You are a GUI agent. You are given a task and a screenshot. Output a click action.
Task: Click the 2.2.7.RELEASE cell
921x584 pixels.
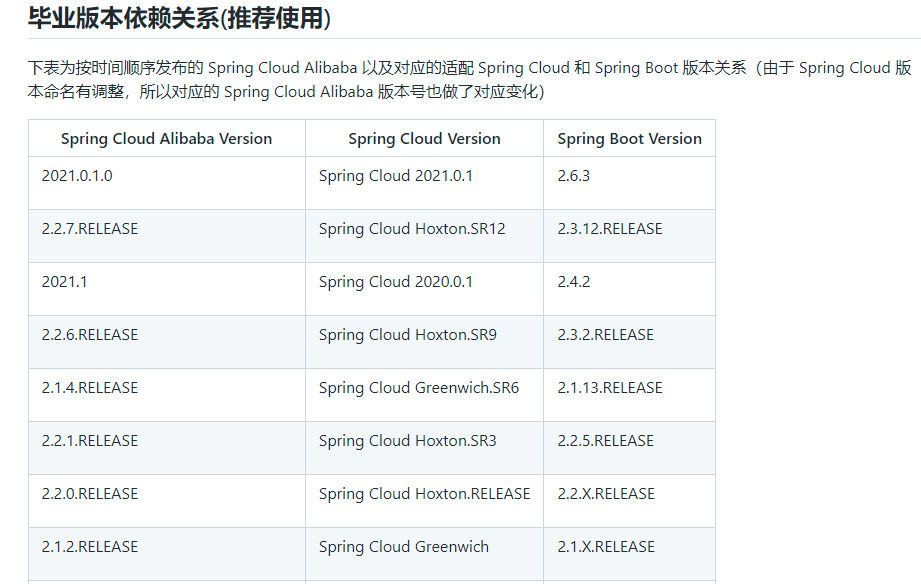pyautogui.click(x=90, y=229)
